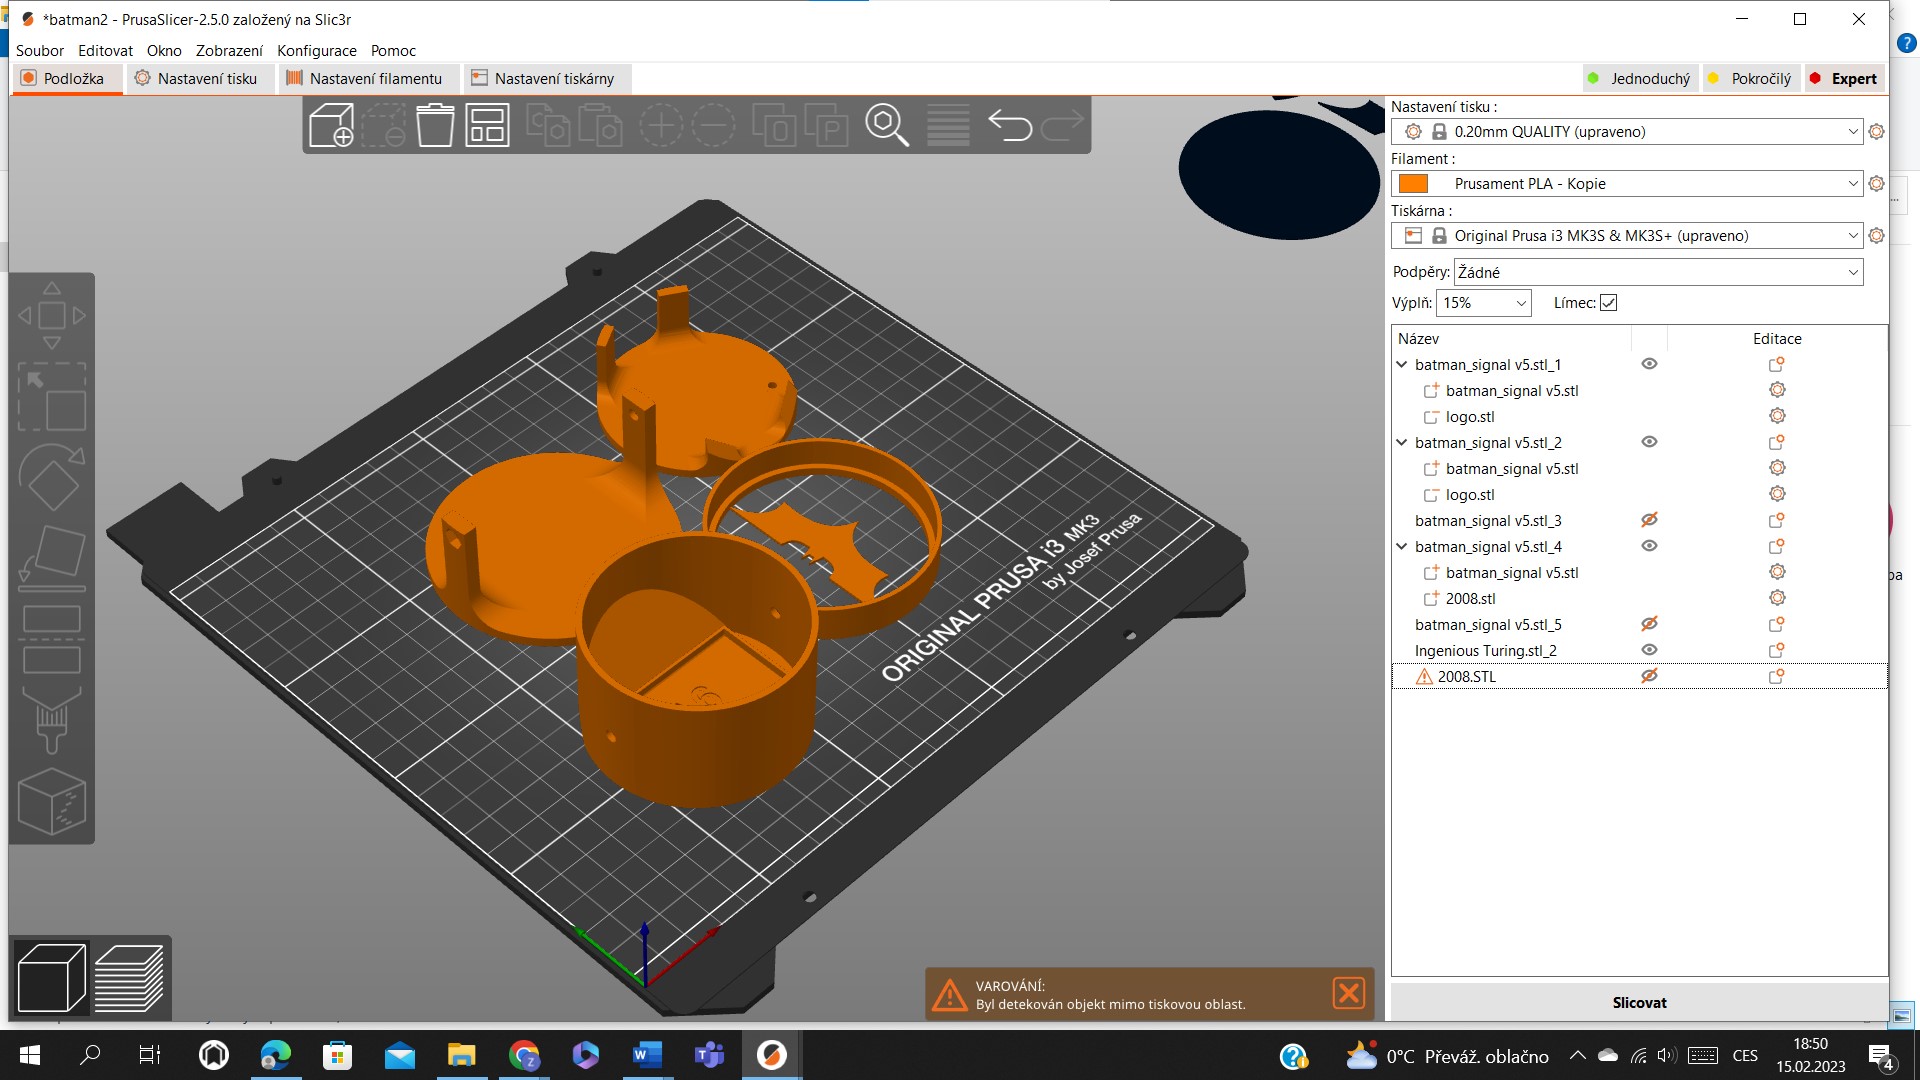Click the Redo arrow in toolbar
The height and width of the screenshot is (1080, 1920).
pos(1062,125)
